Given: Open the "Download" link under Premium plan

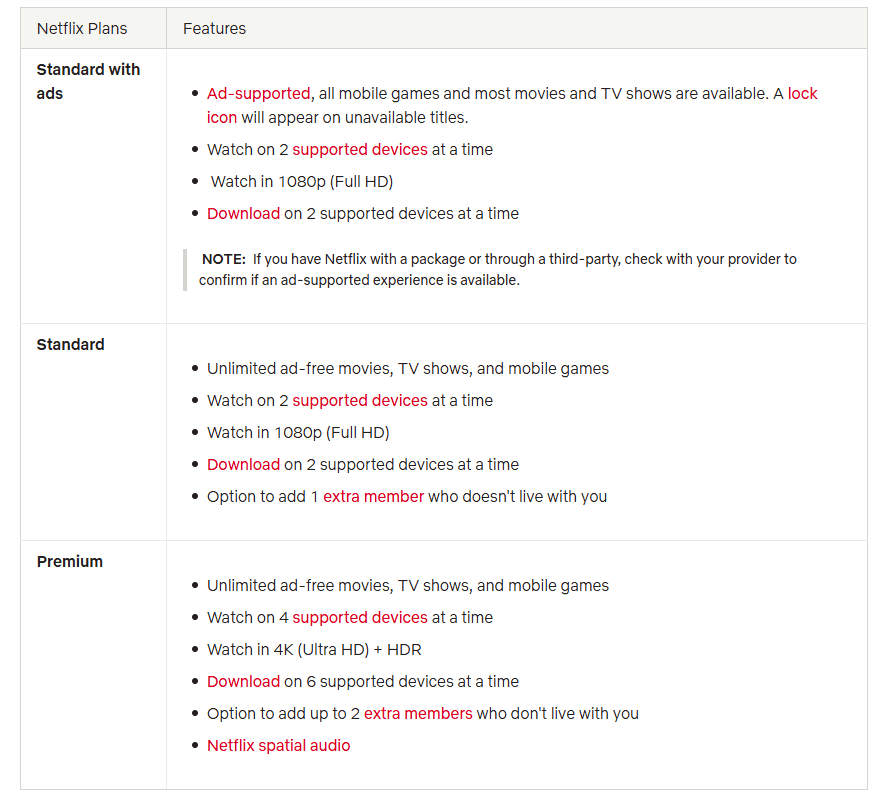Looking at the screenshot, I should (243, 682).
